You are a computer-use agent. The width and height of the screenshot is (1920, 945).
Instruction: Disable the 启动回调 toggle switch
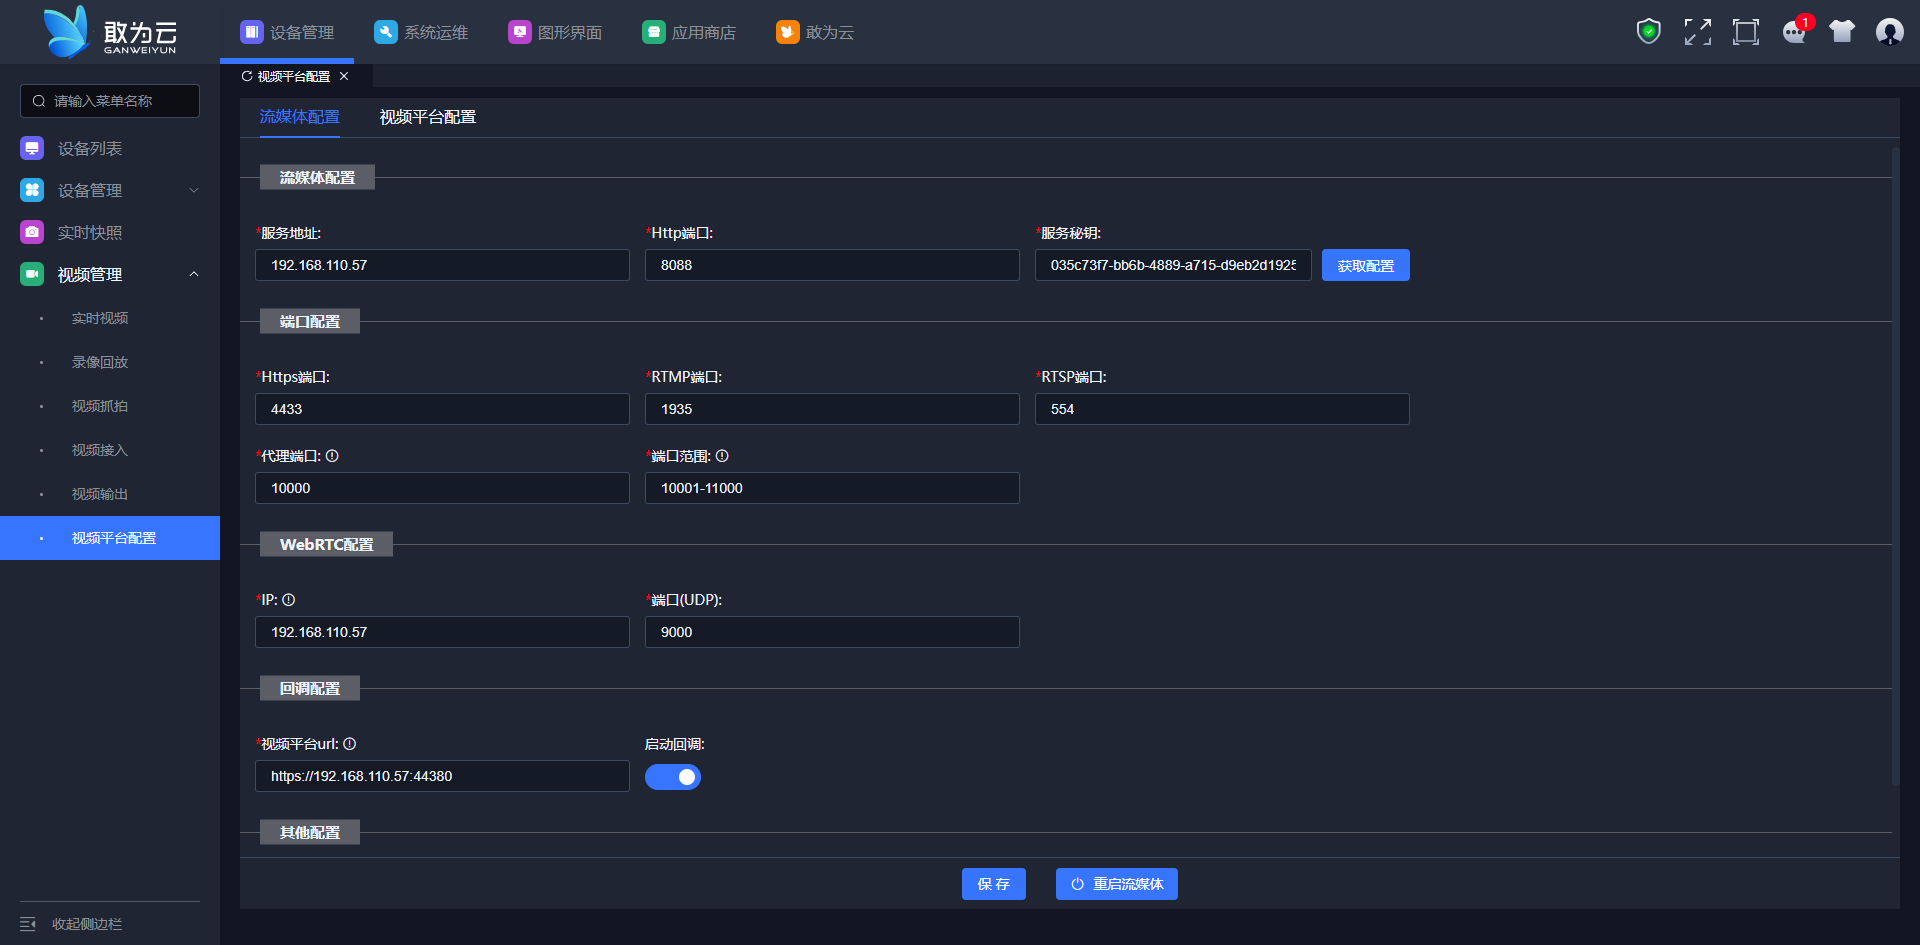(x=673, y=777)
